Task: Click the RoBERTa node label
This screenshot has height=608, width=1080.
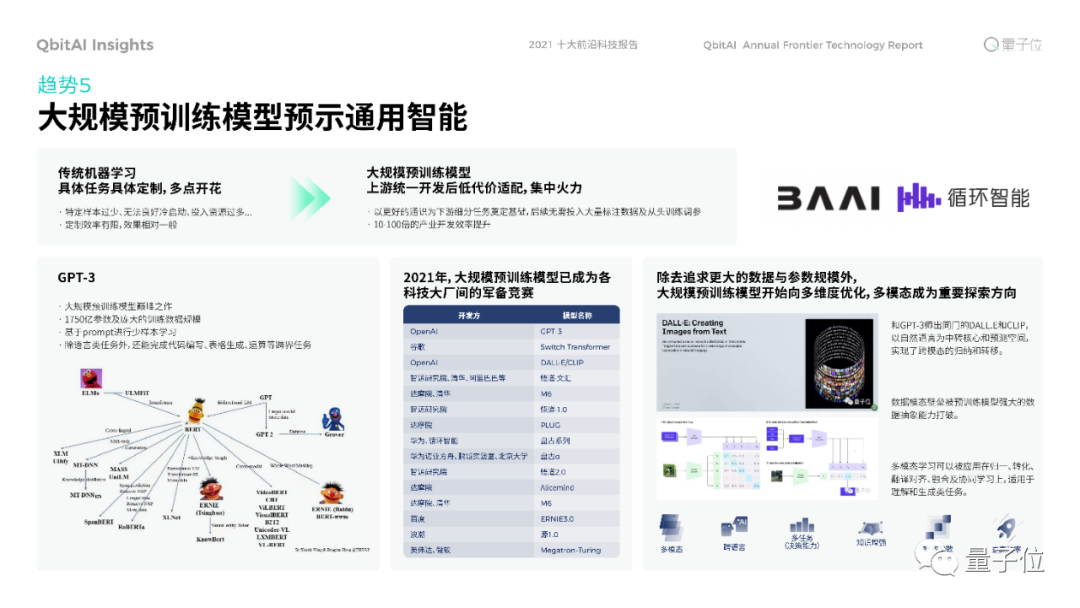Action: point(132,527)
